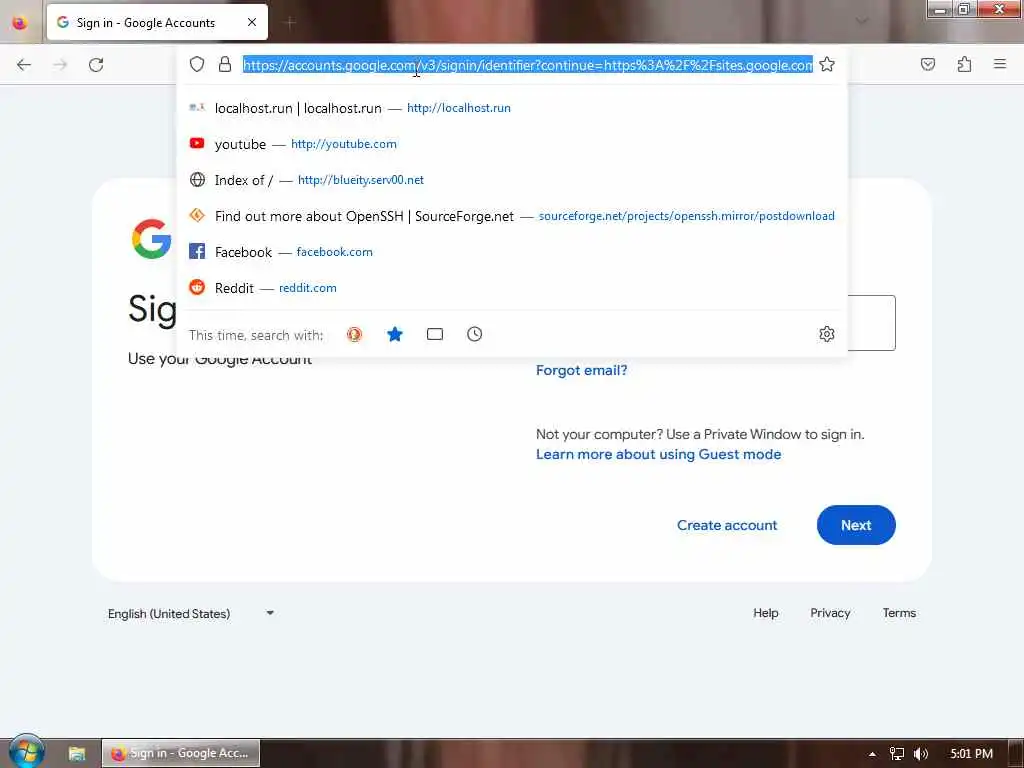Open the tracking protection shield icon
This screenshot has height=768, width=1024.
(197, 64)
